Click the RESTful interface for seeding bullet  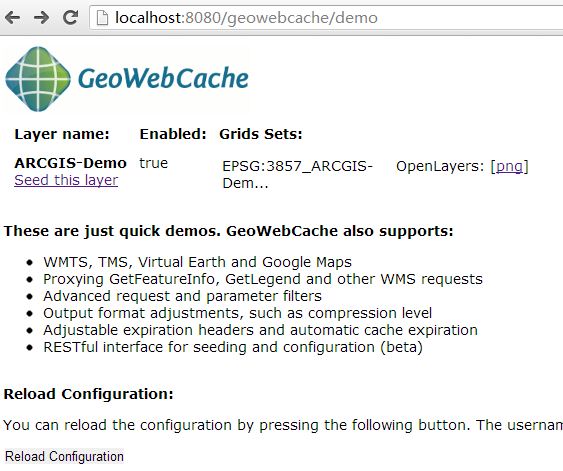point(233,347)
